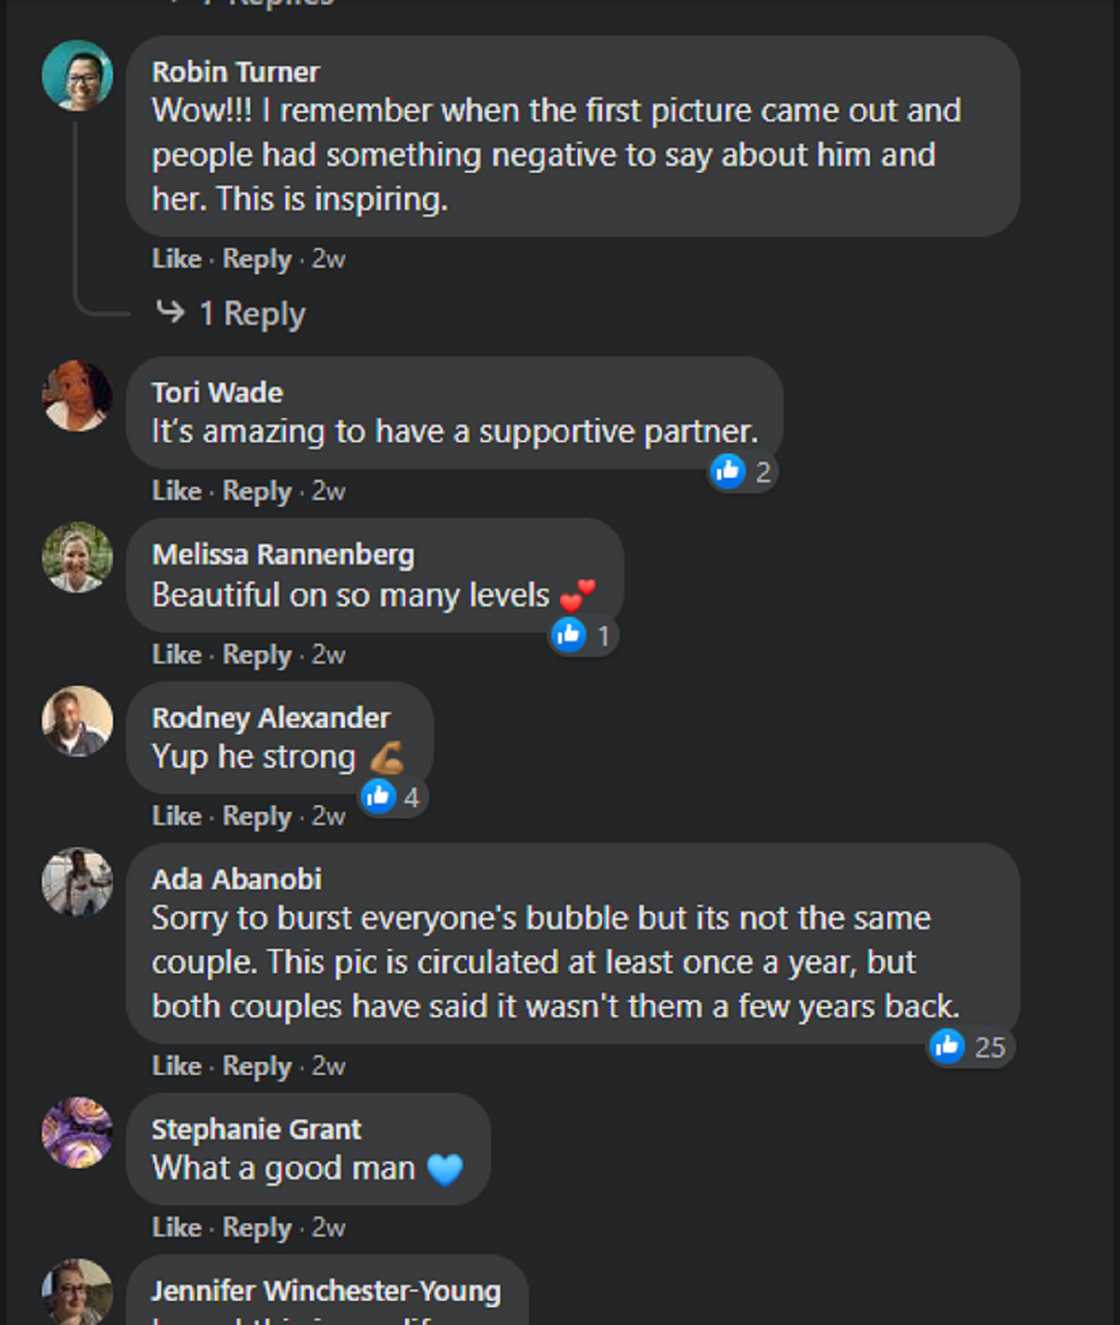Screen dimensions: 1120x1325
Task: Open Robin Turner's profile picture
Action: [x=77, y=76]
